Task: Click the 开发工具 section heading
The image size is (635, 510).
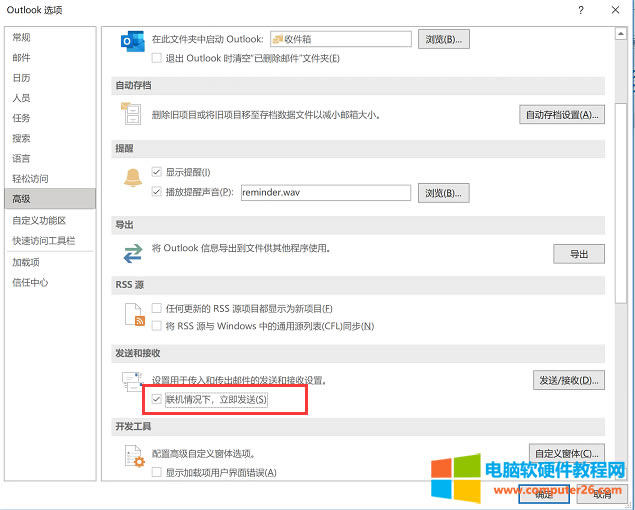Action: [x=133, y=426]
